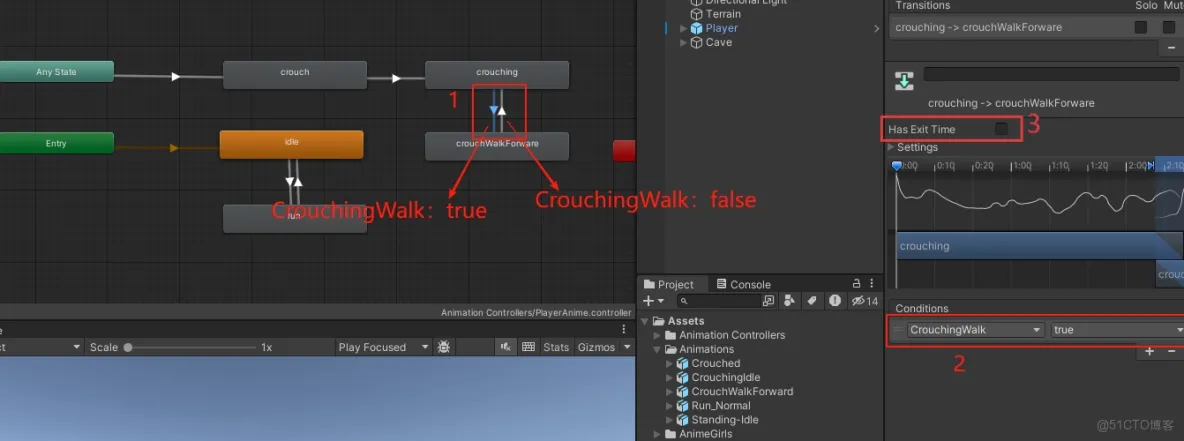Open the CrouchingWalk parameter dropdown
Image resolution: width=1184 pixels, height=441 pixels.
[x=976, y=329]
